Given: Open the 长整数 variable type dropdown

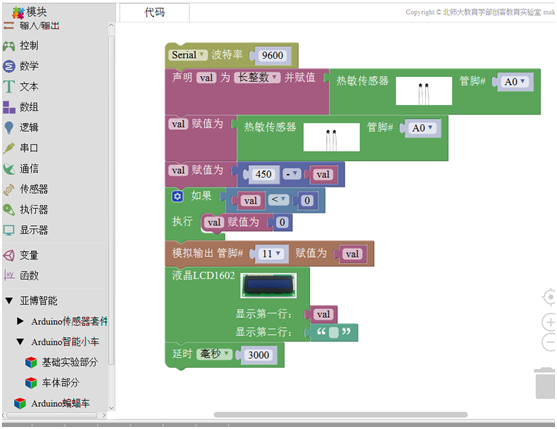Looking at the screenshot, I should [257, 77].
